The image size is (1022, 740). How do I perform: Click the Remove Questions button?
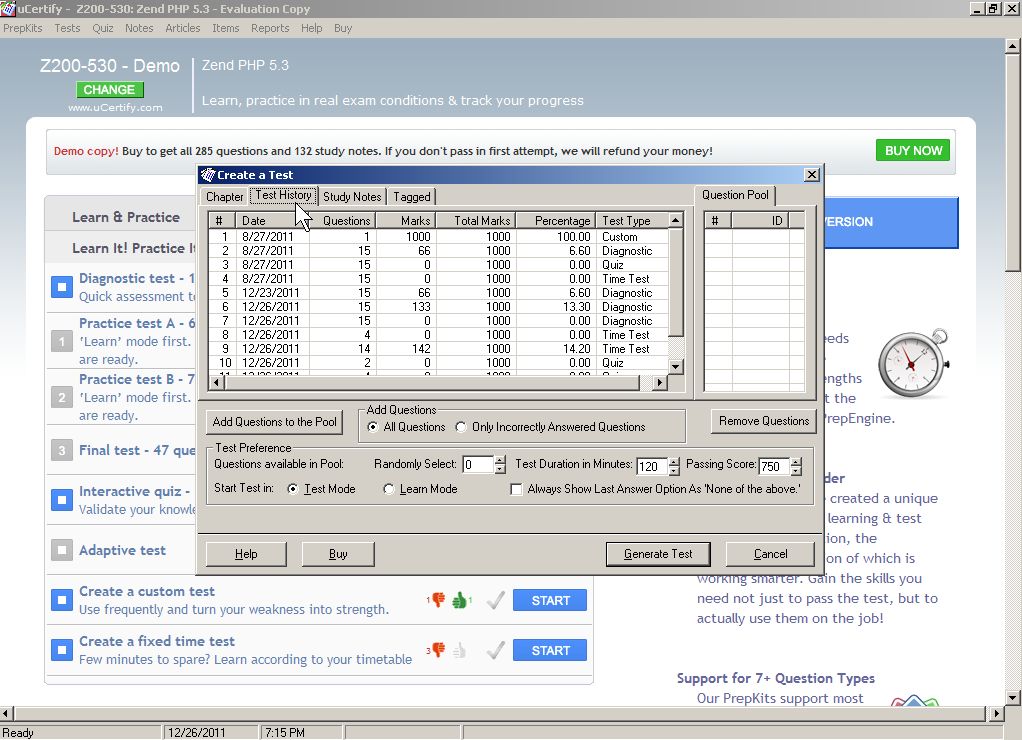(x=764, y=421)
